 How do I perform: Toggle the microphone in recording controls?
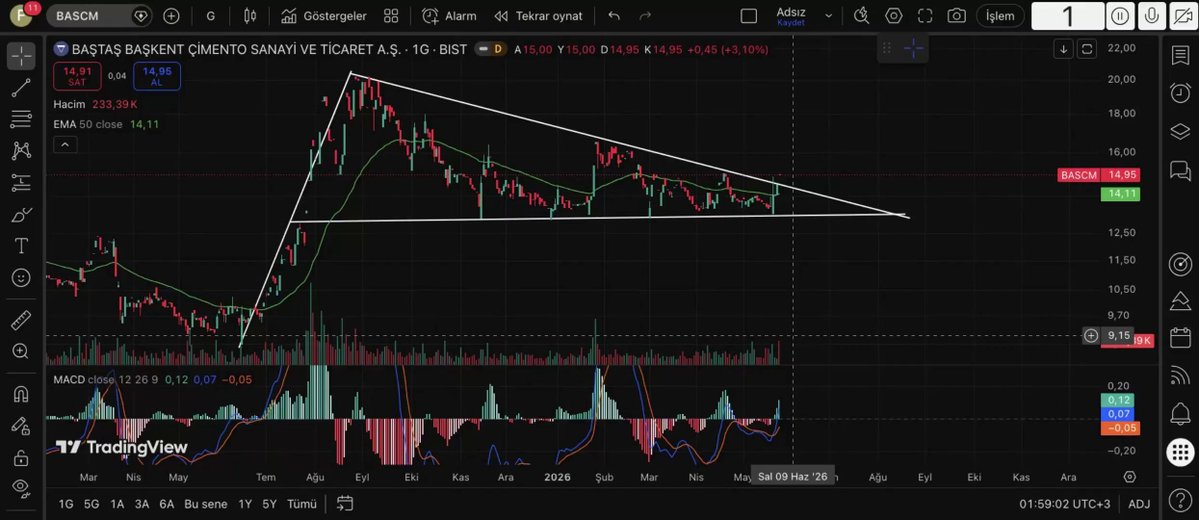1150,16
